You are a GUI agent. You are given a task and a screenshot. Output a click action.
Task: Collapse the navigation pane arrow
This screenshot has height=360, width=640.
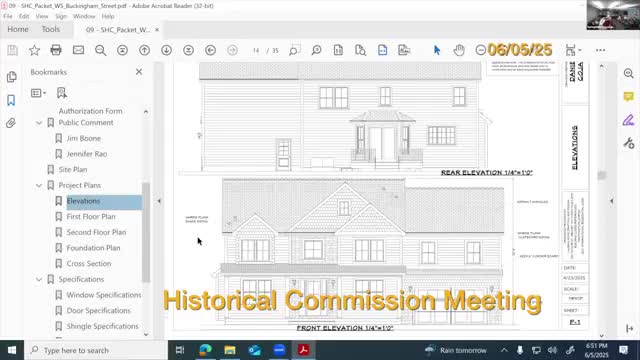(x=159, y=201)
